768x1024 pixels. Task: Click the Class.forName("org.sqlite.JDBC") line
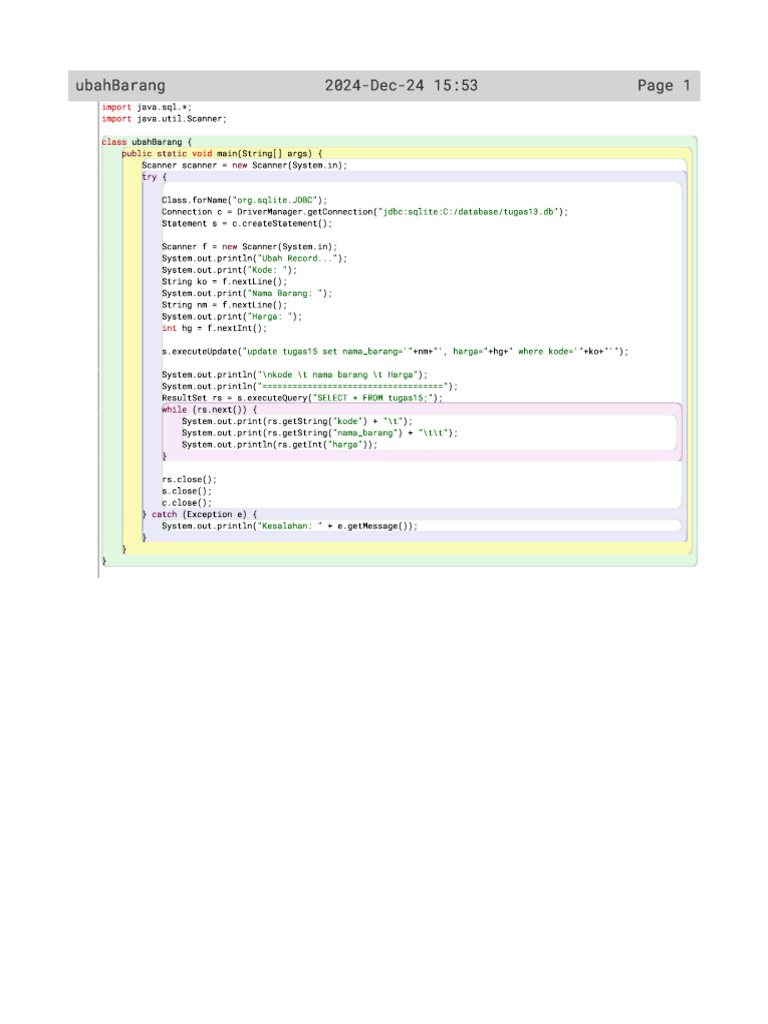(x=244, y=200)
